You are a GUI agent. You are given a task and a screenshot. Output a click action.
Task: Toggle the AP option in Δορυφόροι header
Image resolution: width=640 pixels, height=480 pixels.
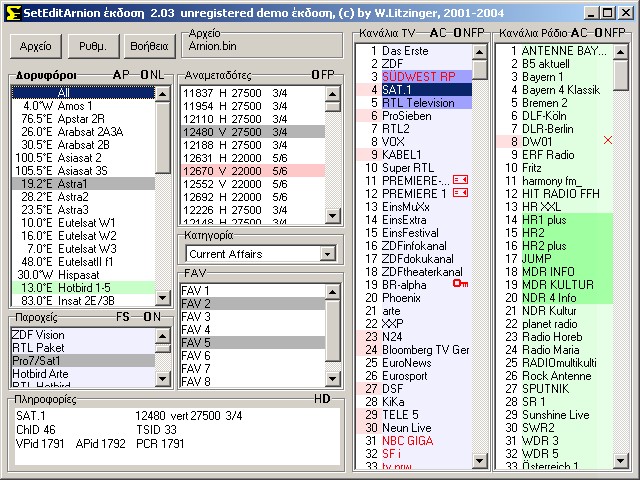click(121, 75)
